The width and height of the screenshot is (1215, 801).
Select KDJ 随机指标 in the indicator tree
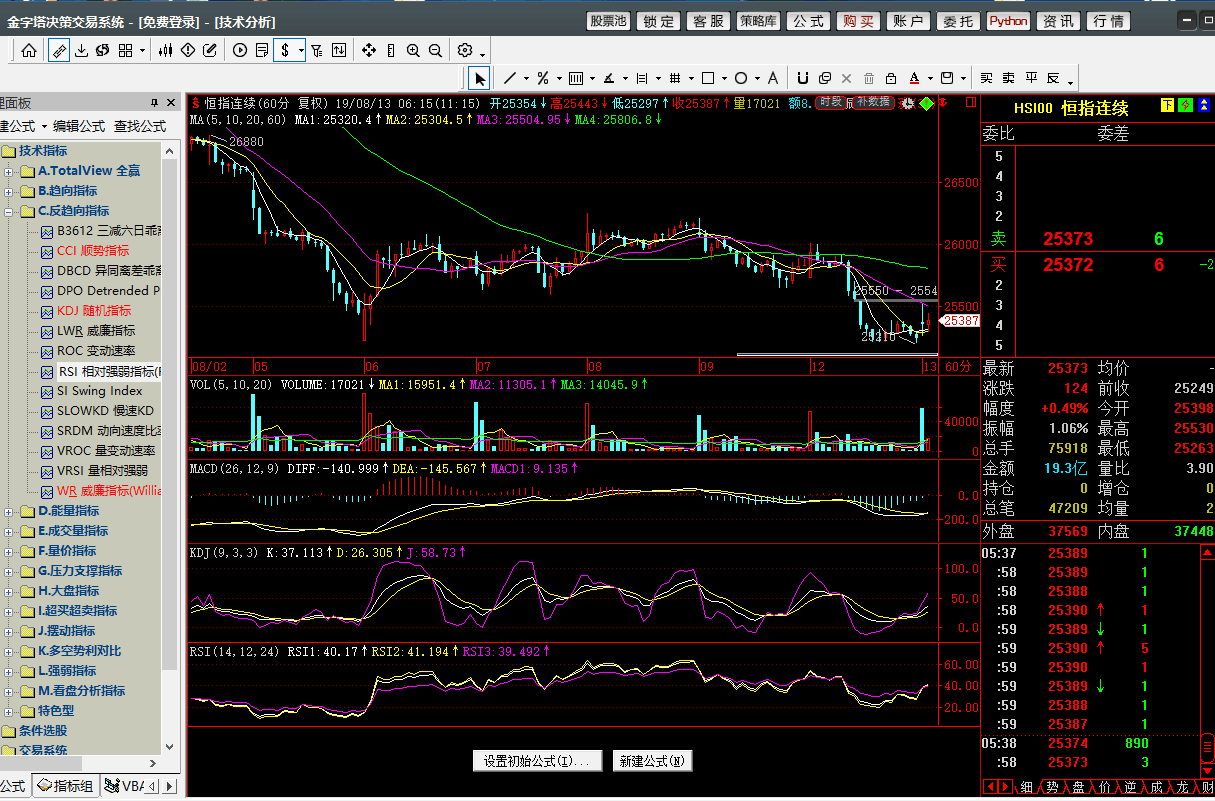tap(93, 311)
